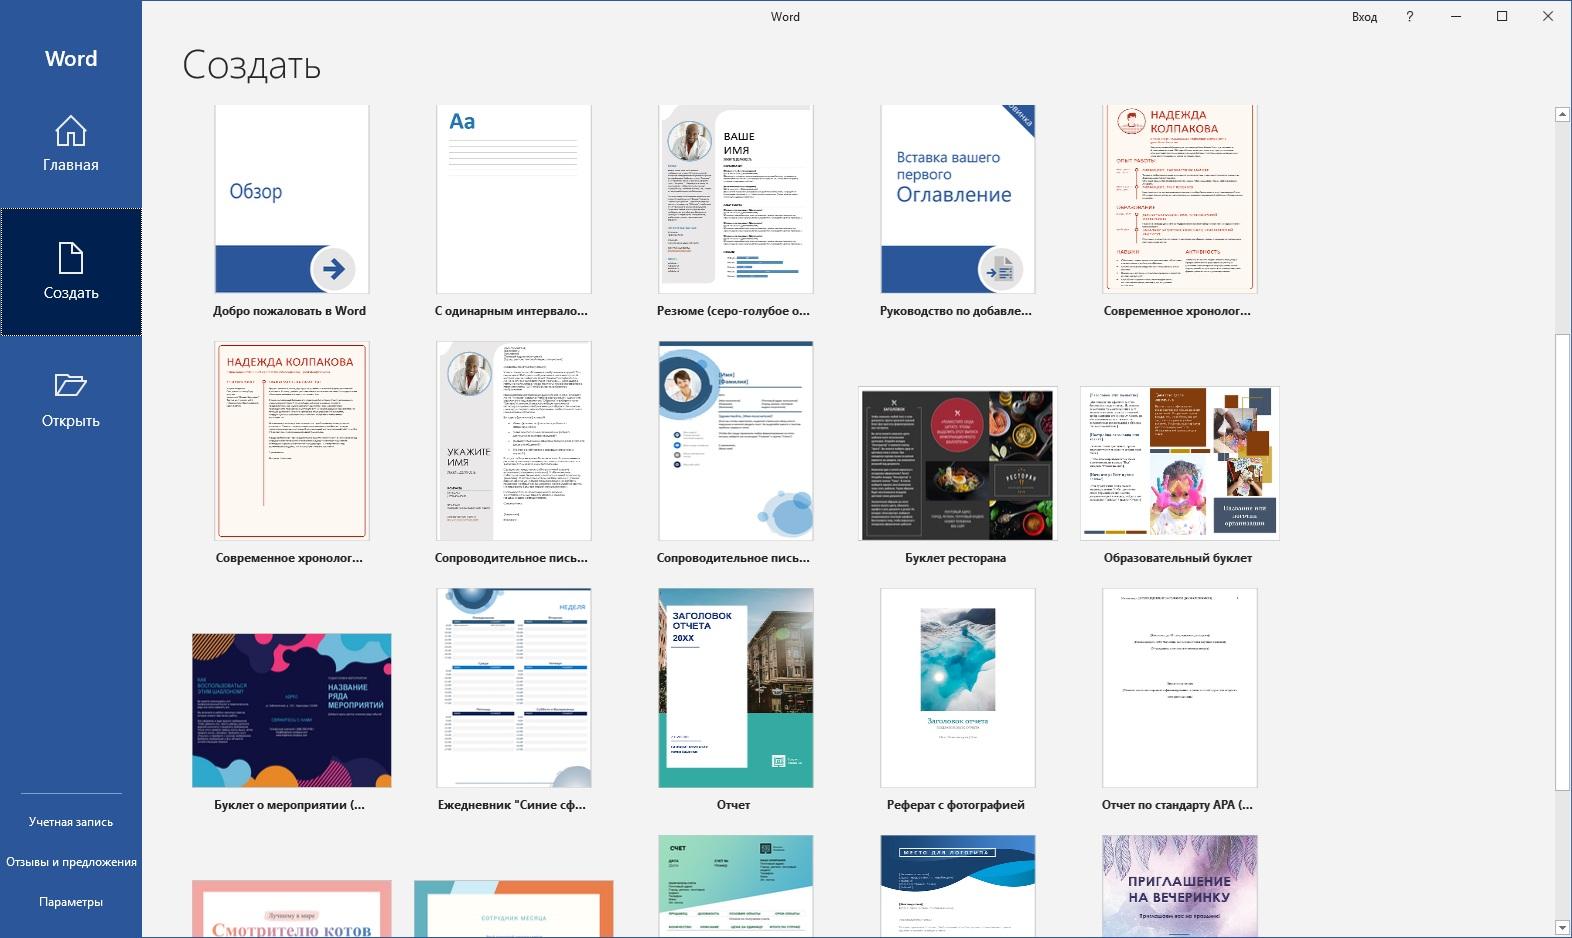
Task: Open grey Сопроводительное письмо with doctor photo
Action: tap(514, 441)
